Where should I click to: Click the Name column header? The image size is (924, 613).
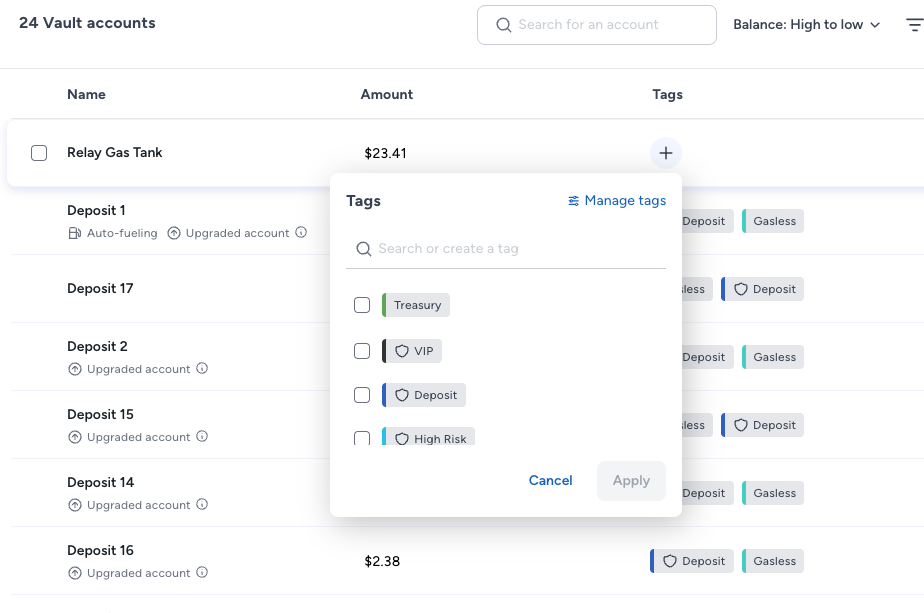pyautogui.click(x=87, y=95)
